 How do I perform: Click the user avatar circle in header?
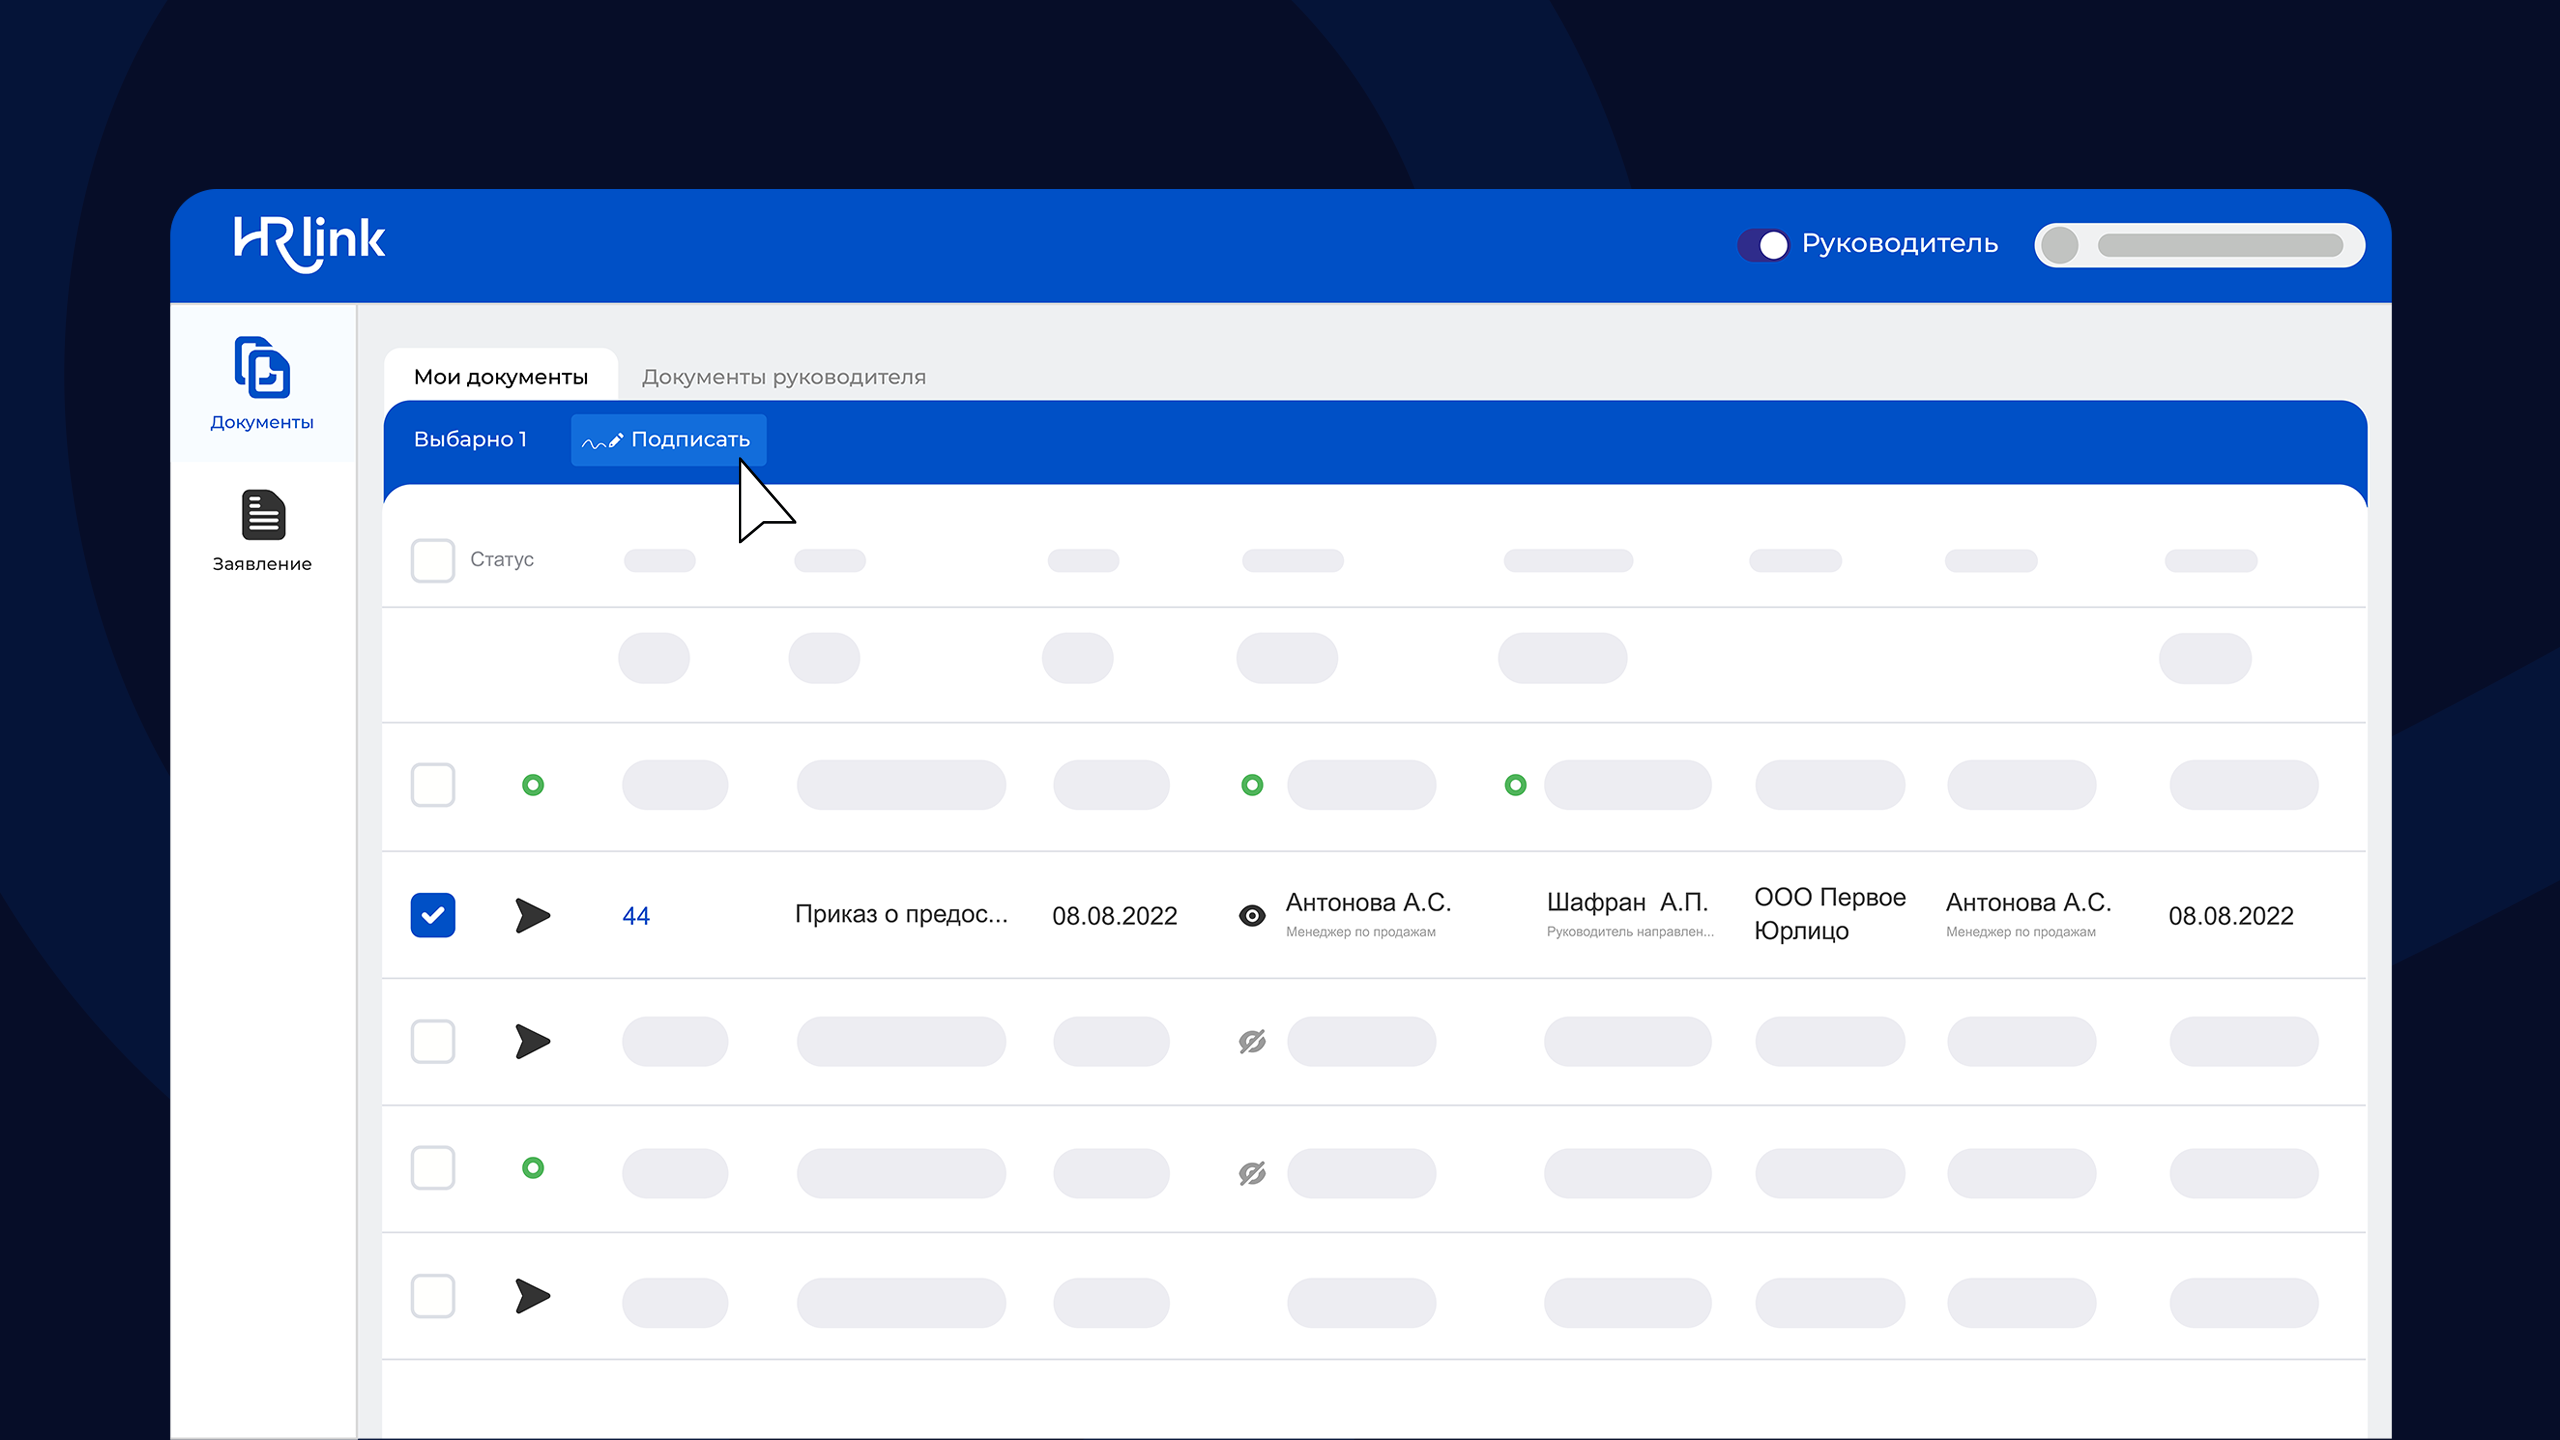[2060, 245]
